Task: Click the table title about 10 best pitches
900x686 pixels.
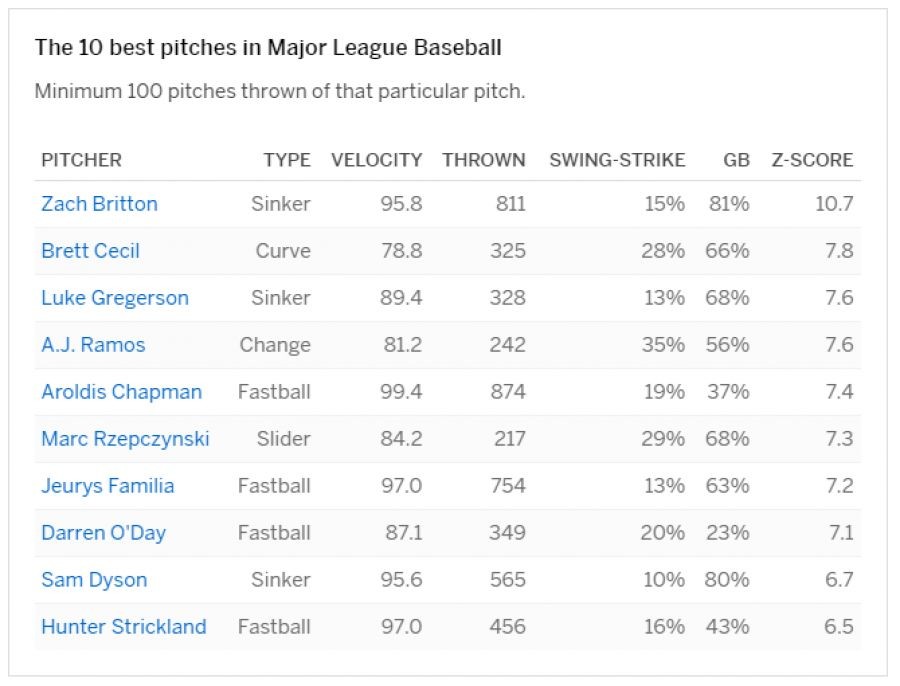Action: (x=268, y=47)
